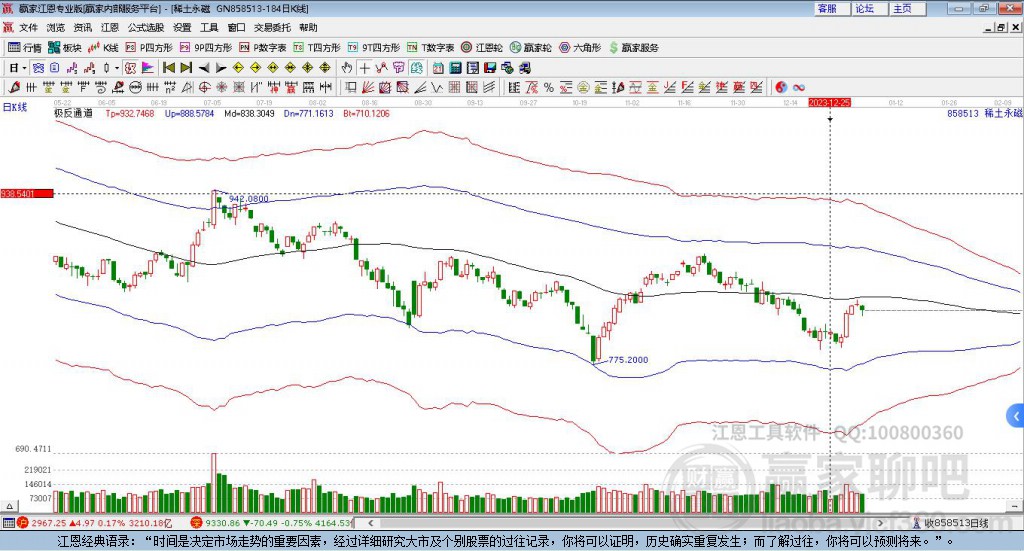Click the 极反通道 indicator name
1024x551 pixels.
(73, 113)
